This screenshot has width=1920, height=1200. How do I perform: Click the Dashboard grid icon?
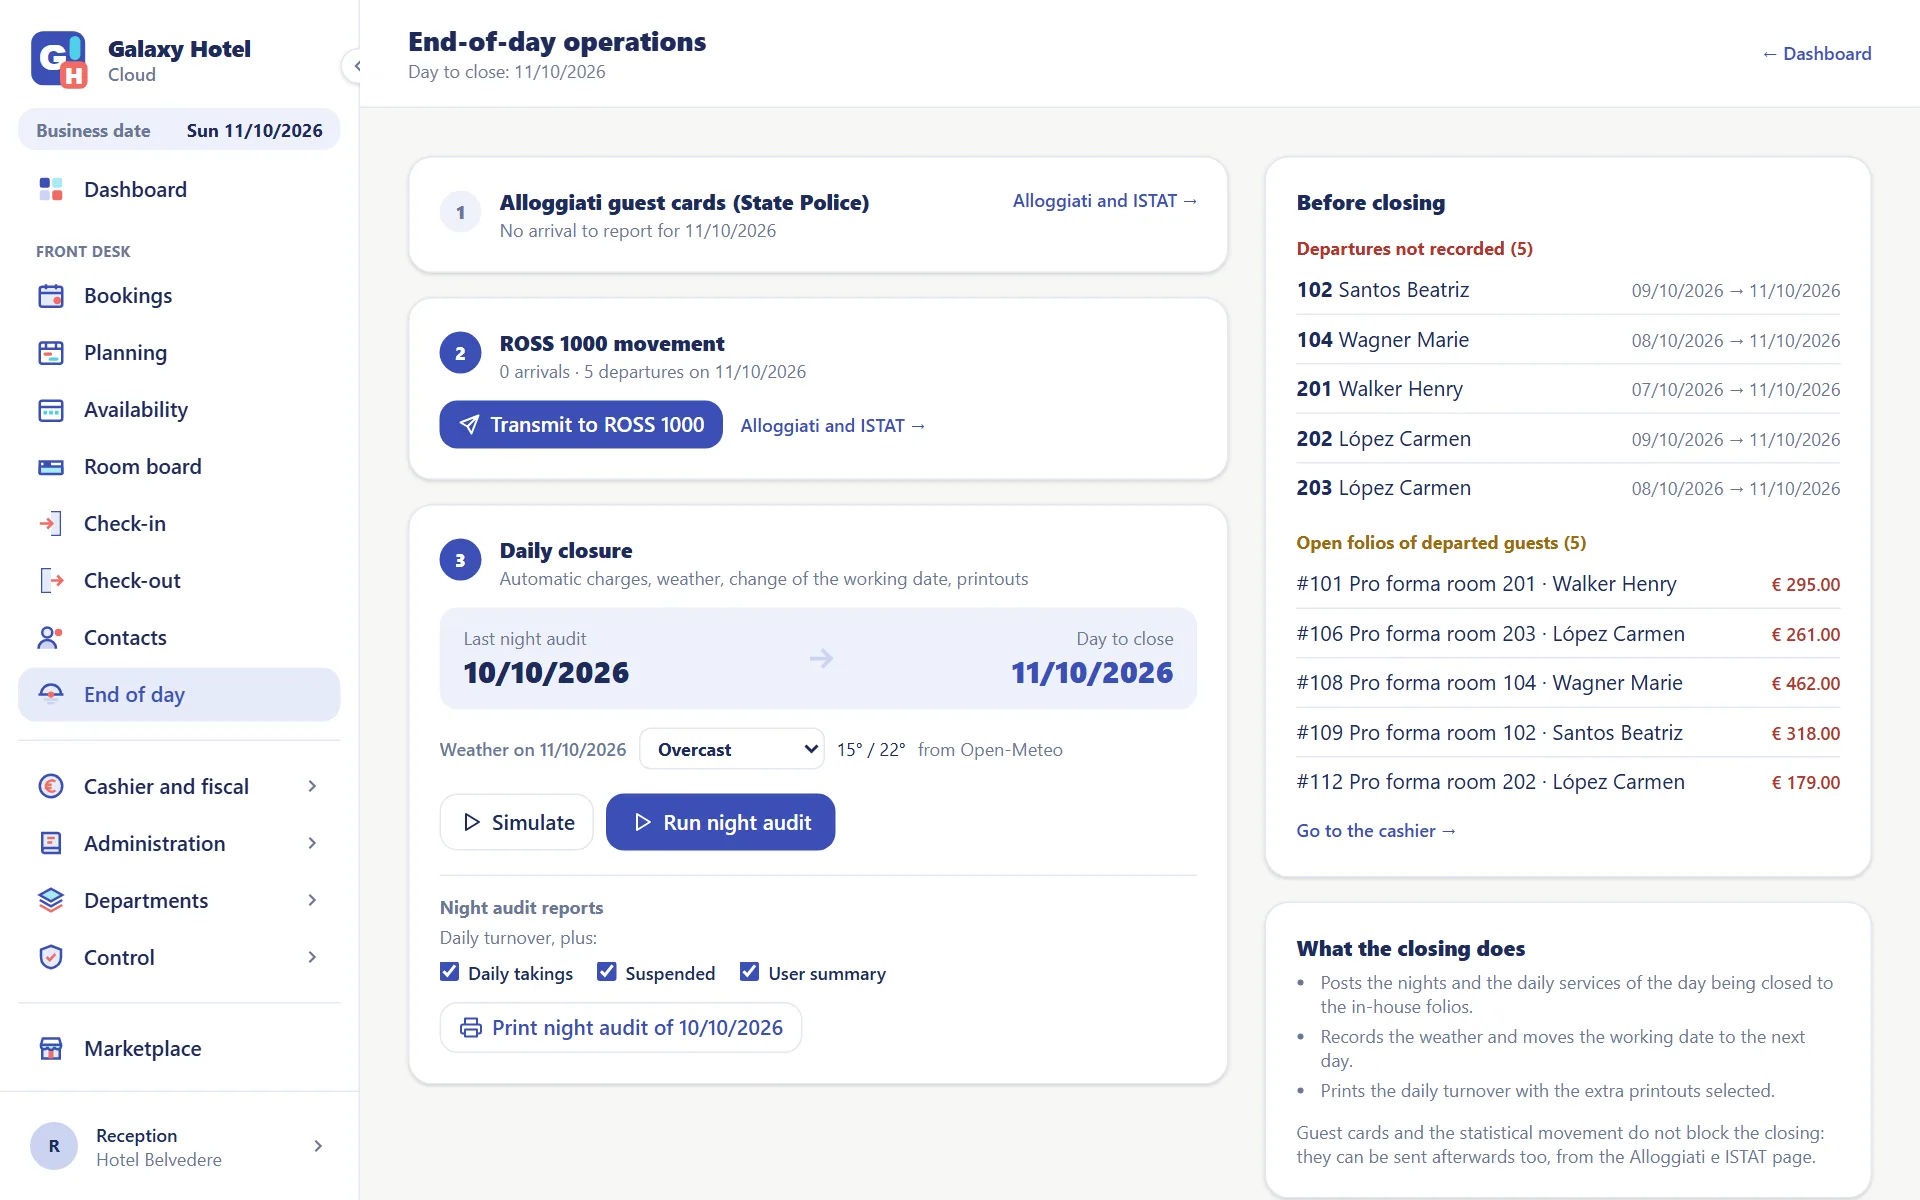(51, 189)
